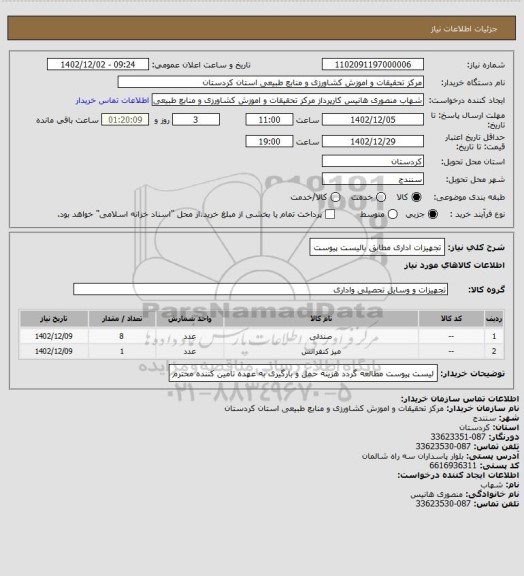This screenshot has width=524, height=576.
Task: Click the میز کنفرانس item name cell
Action: point(321,352)
